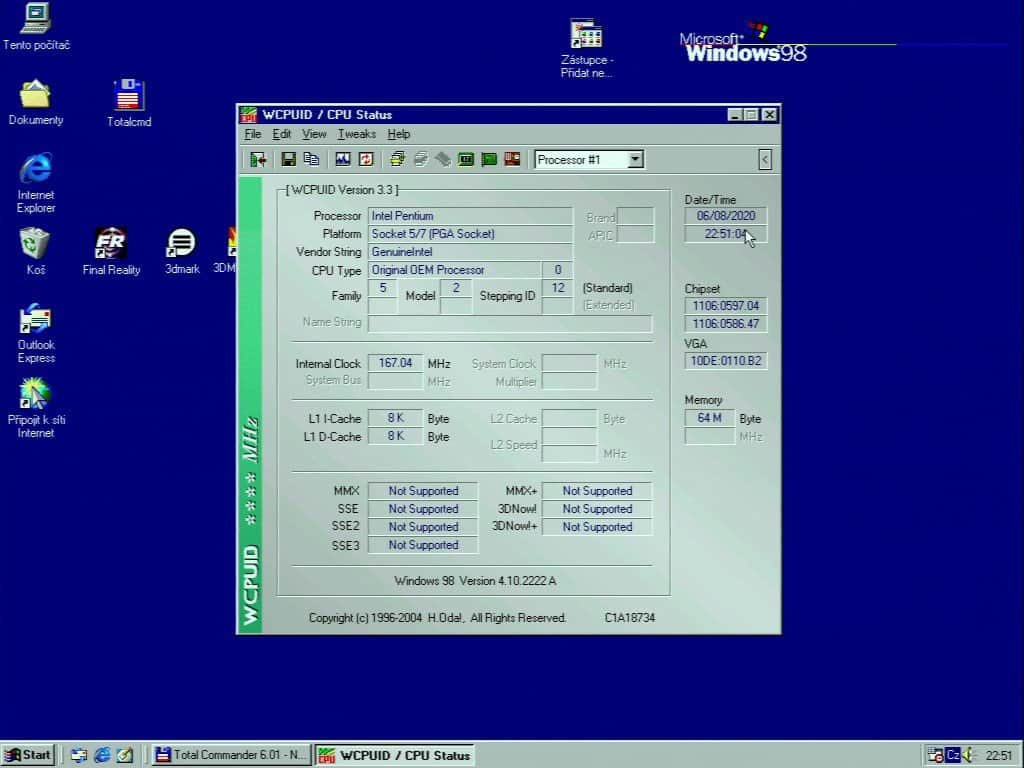
Task: Open the Dokumenty folder icon
Action: pos(35,103)
